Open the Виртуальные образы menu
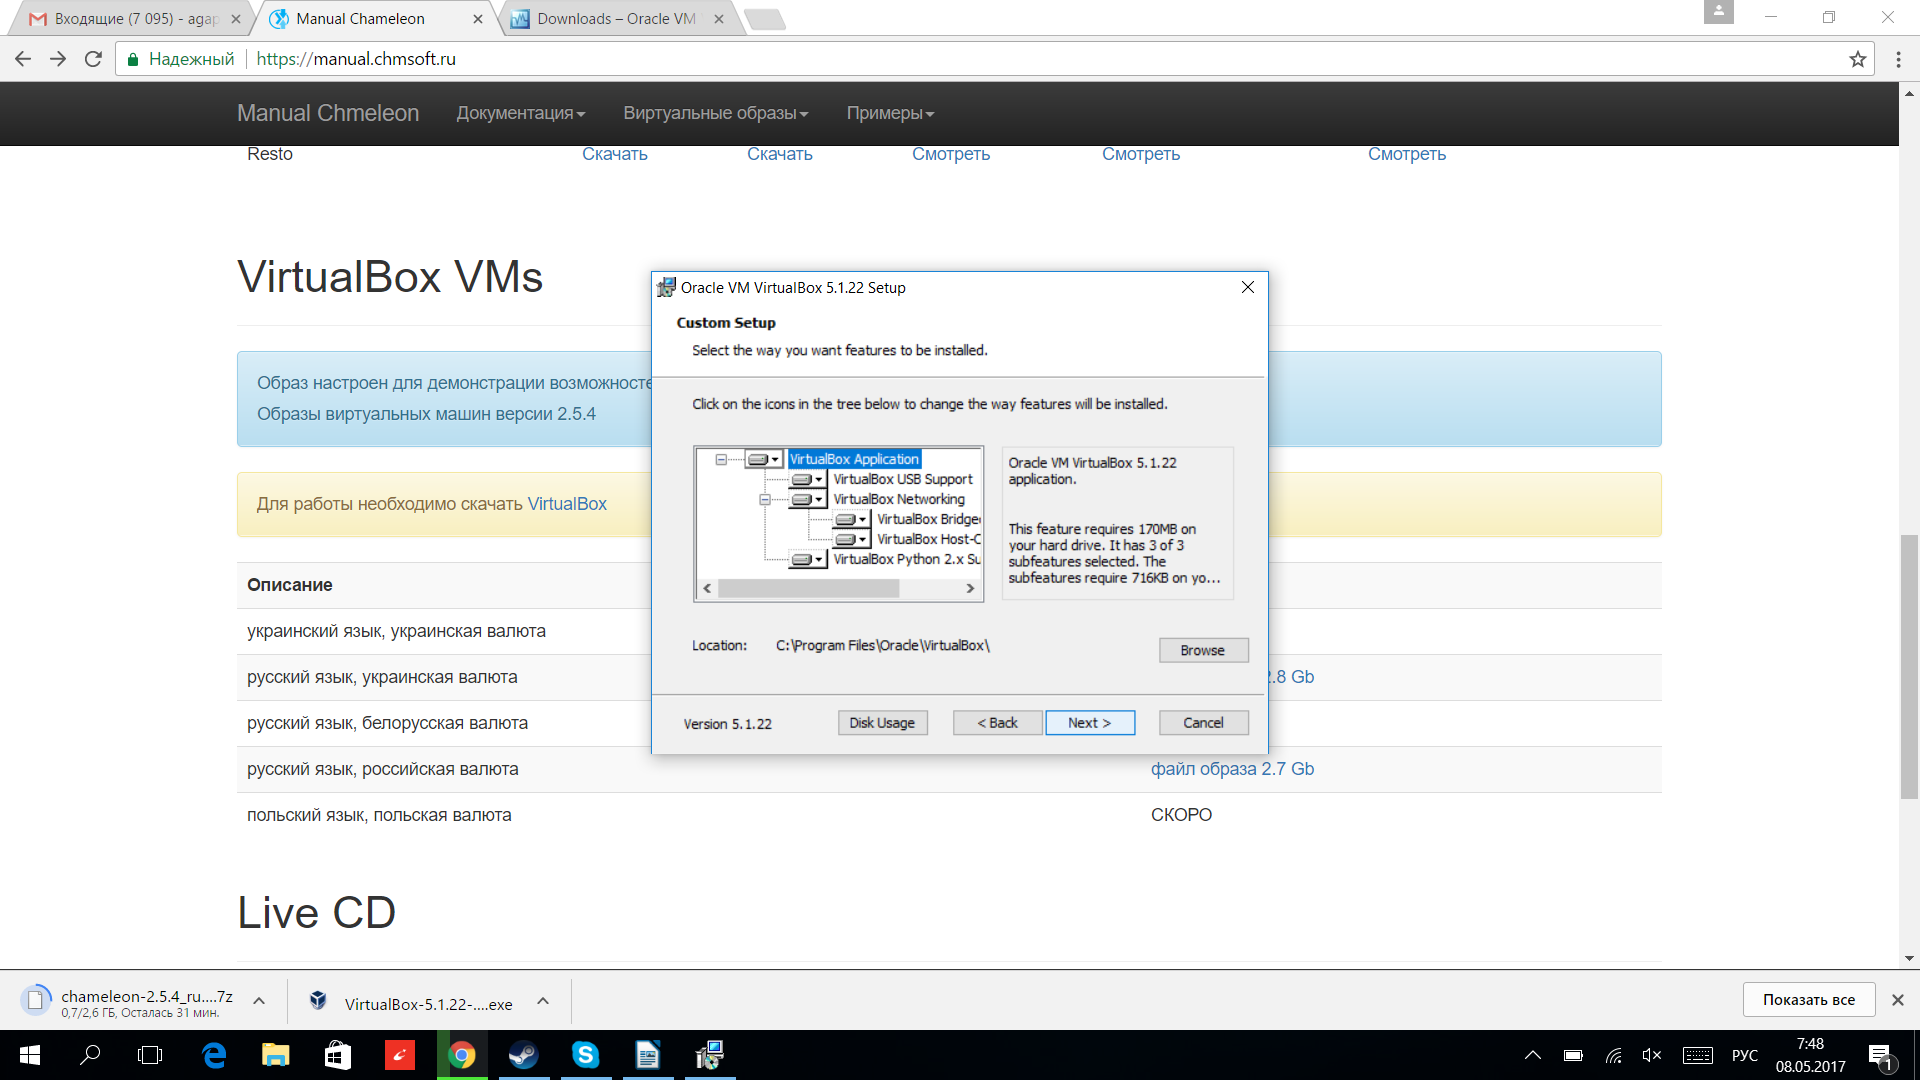 (x=716, y=113)
